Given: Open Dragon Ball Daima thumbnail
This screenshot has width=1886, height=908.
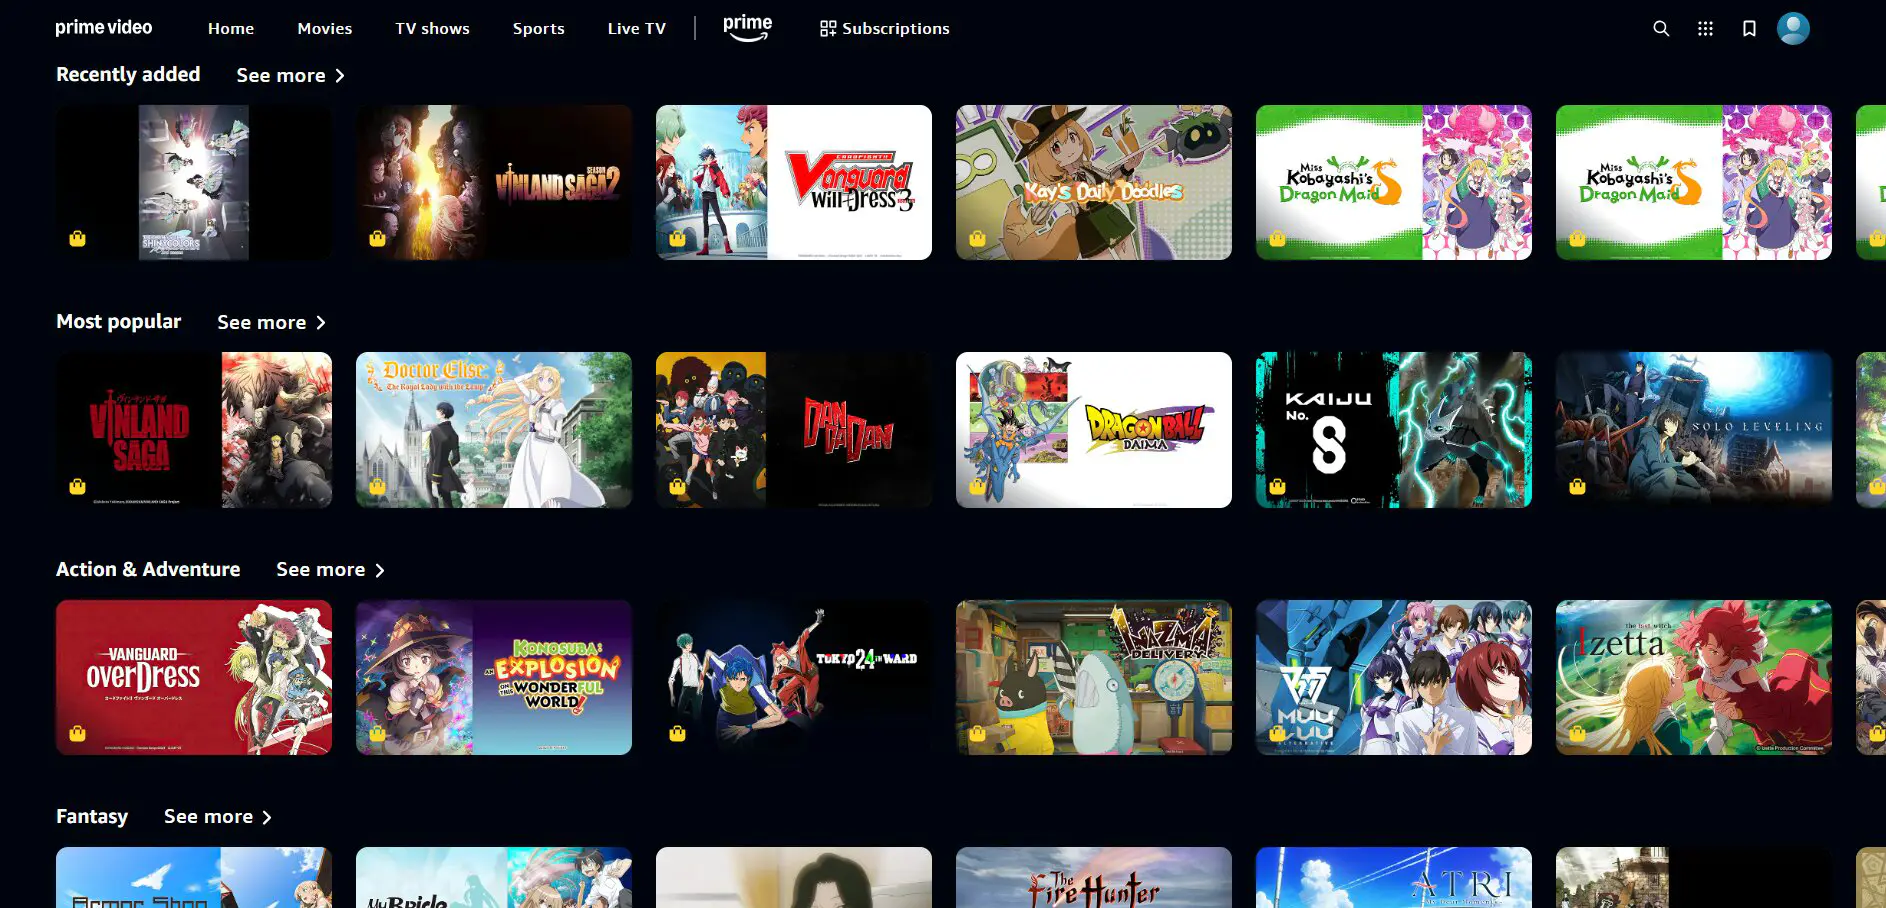Looking at the screenshot, I should [x=1094, y=430].
